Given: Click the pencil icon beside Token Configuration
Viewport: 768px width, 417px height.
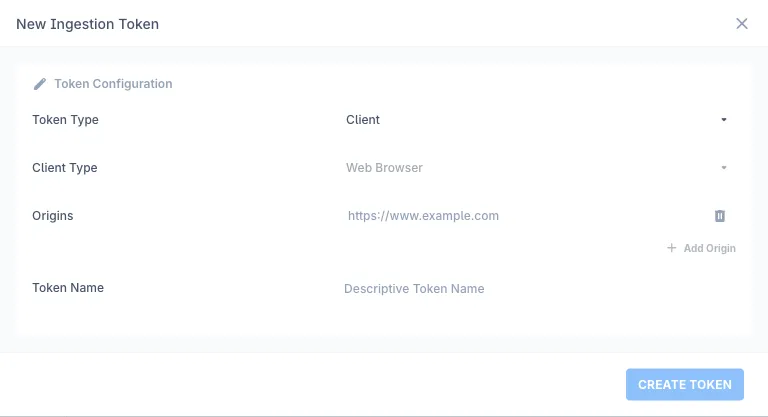Looking at the screenshot, I should coord(40,84).
